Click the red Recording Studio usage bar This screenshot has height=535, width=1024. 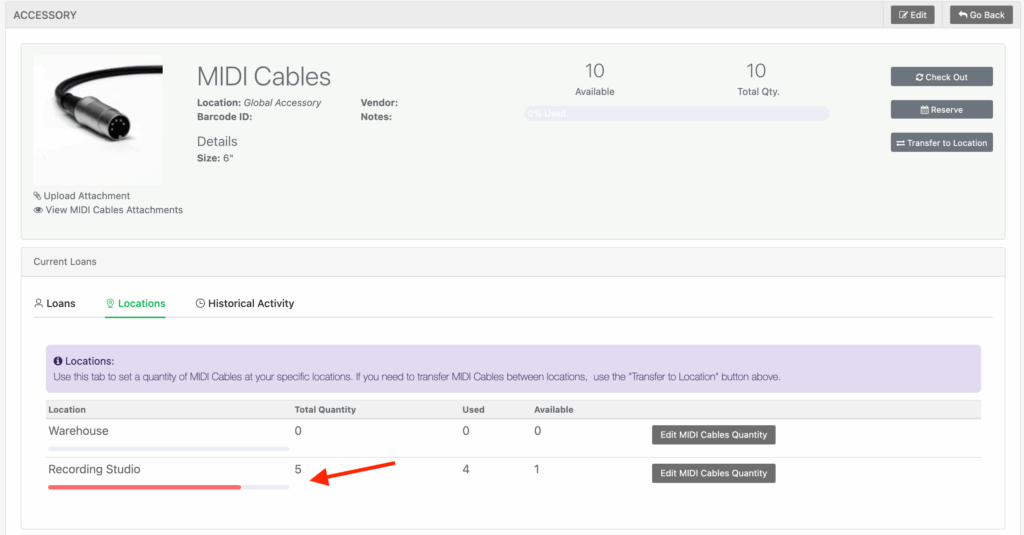pyautogui.click(x=145, y=487)
